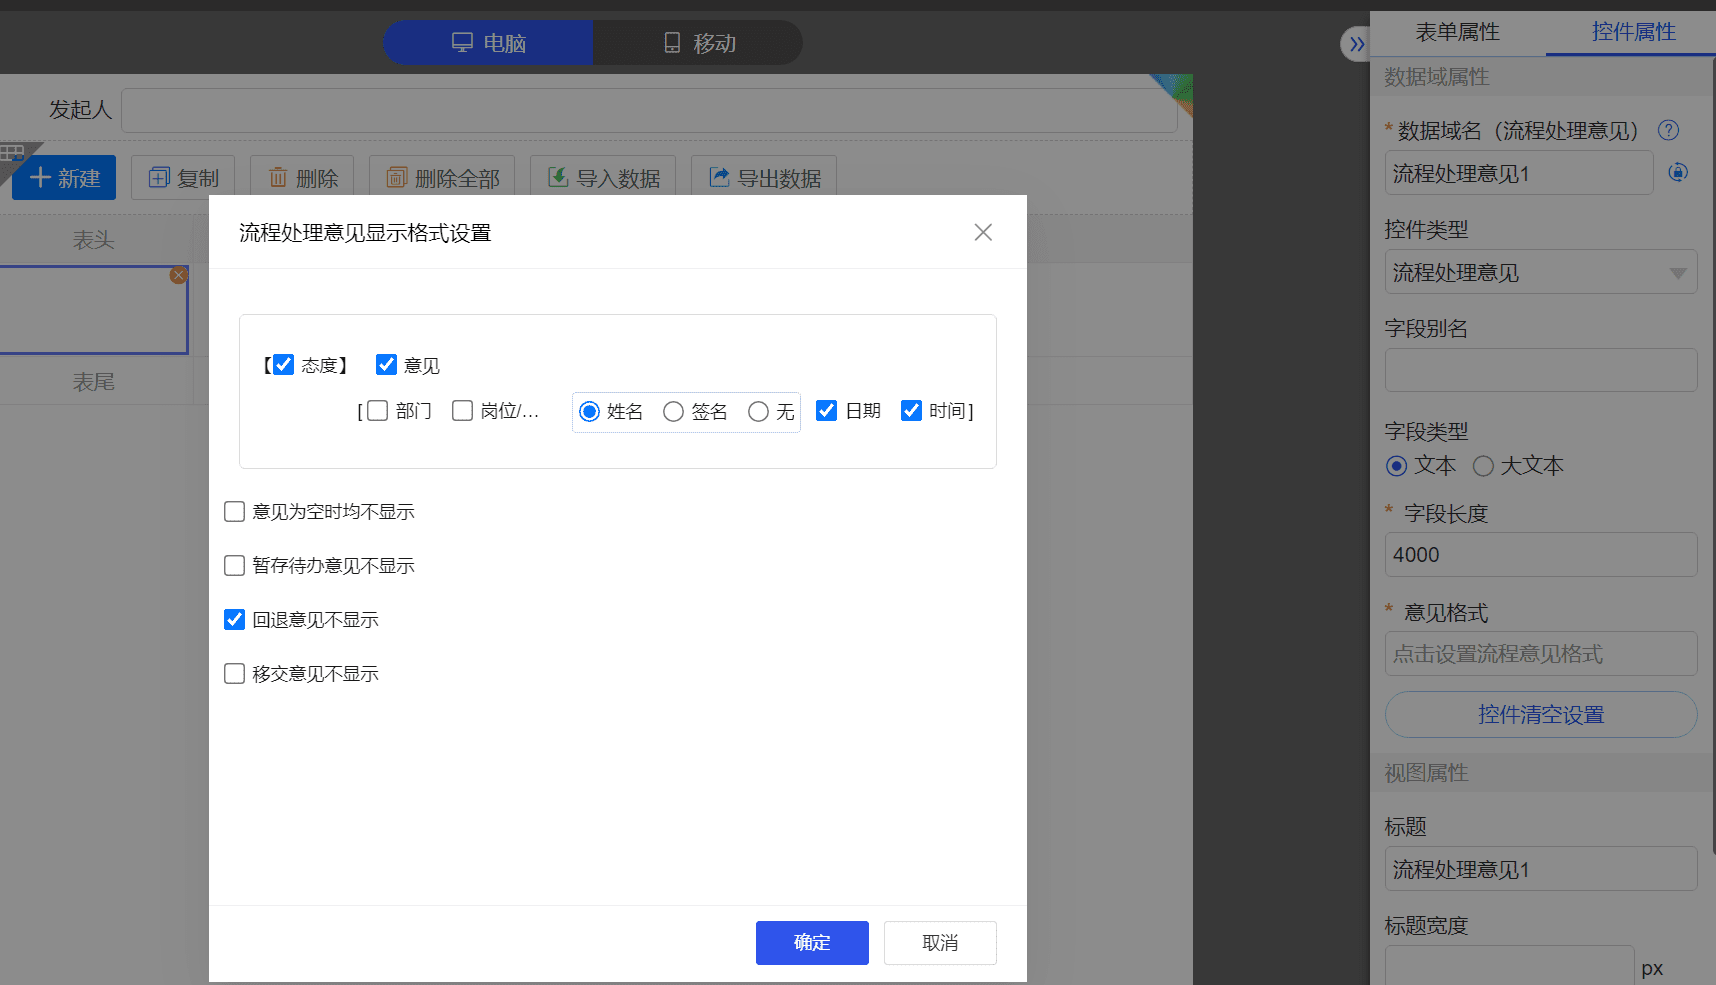Click the table grid icon at top-left
The image size is (1716, 985).
(12, 153)
